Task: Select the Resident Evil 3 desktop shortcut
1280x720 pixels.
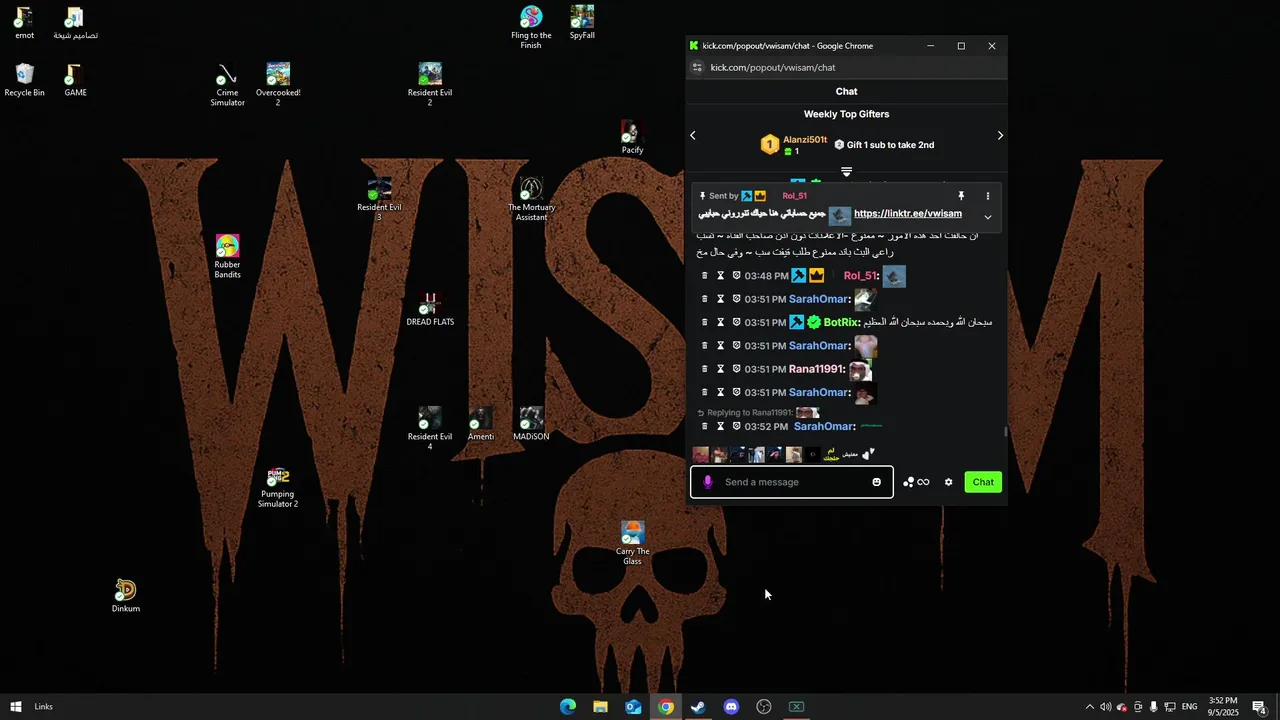Action: [379, 200]
